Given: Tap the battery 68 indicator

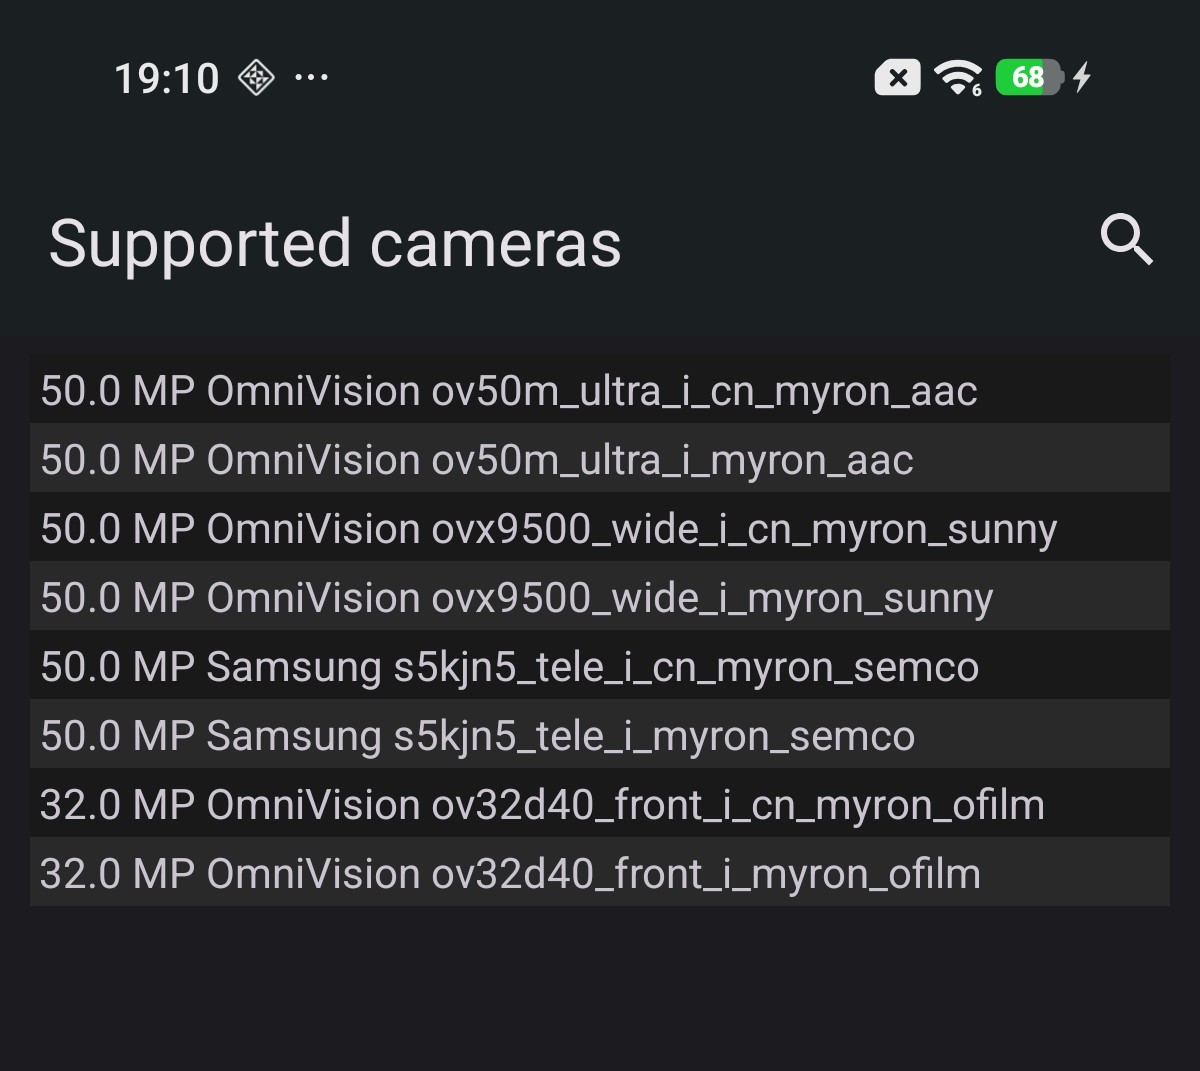Looking at the screenshot, I should 1029,77.
